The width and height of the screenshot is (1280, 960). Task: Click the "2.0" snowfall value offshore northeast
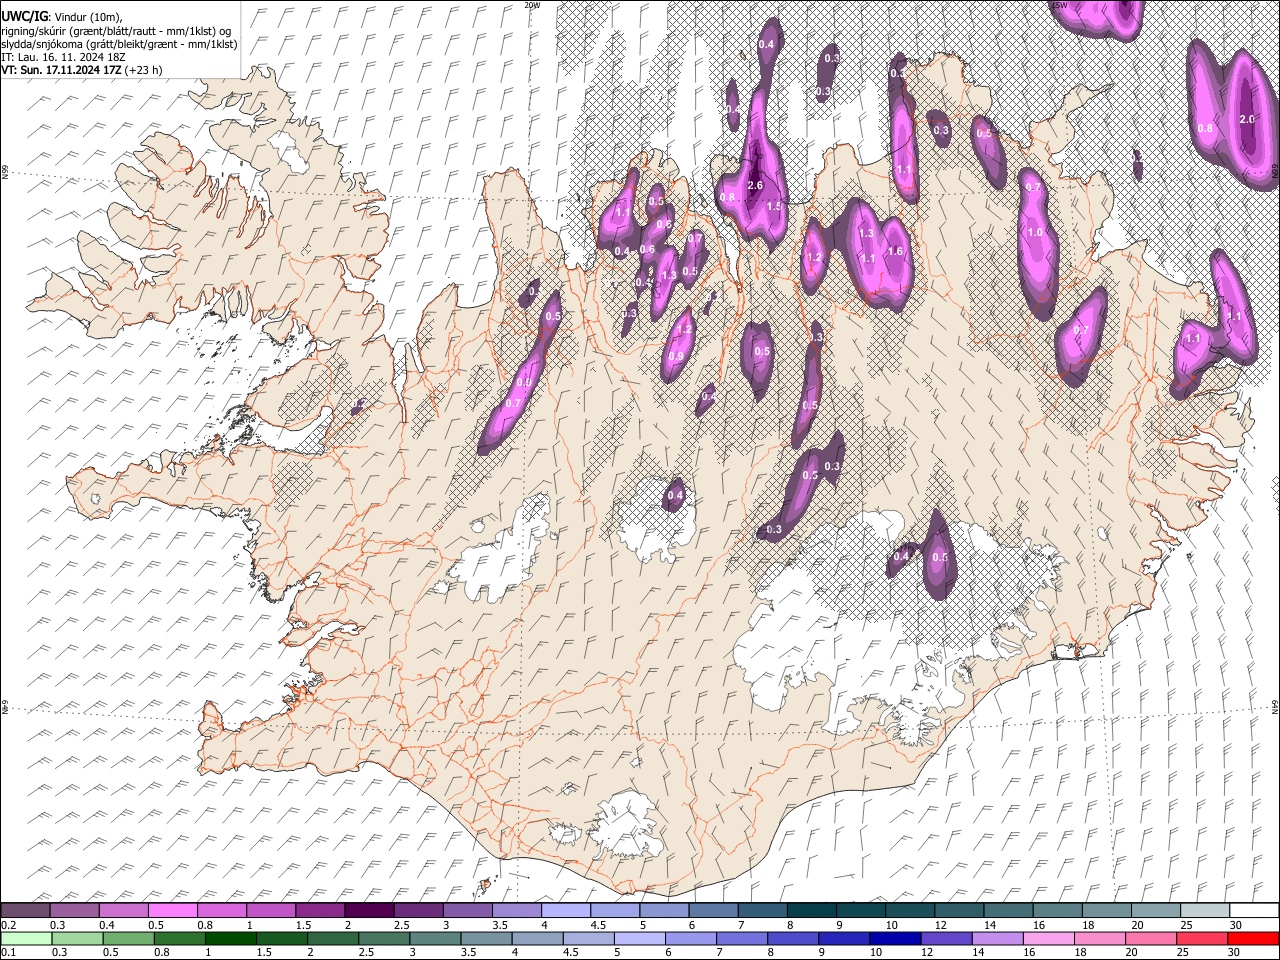tap(1246, 119)
